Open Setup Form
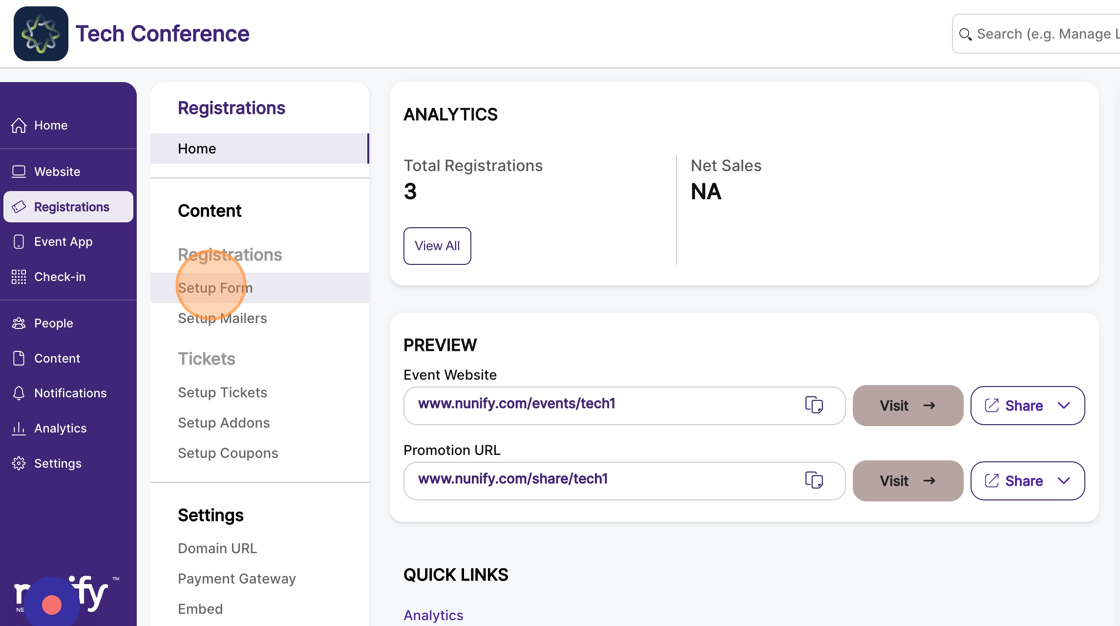Screen dimensions: 1120x626 coord(259,288)
